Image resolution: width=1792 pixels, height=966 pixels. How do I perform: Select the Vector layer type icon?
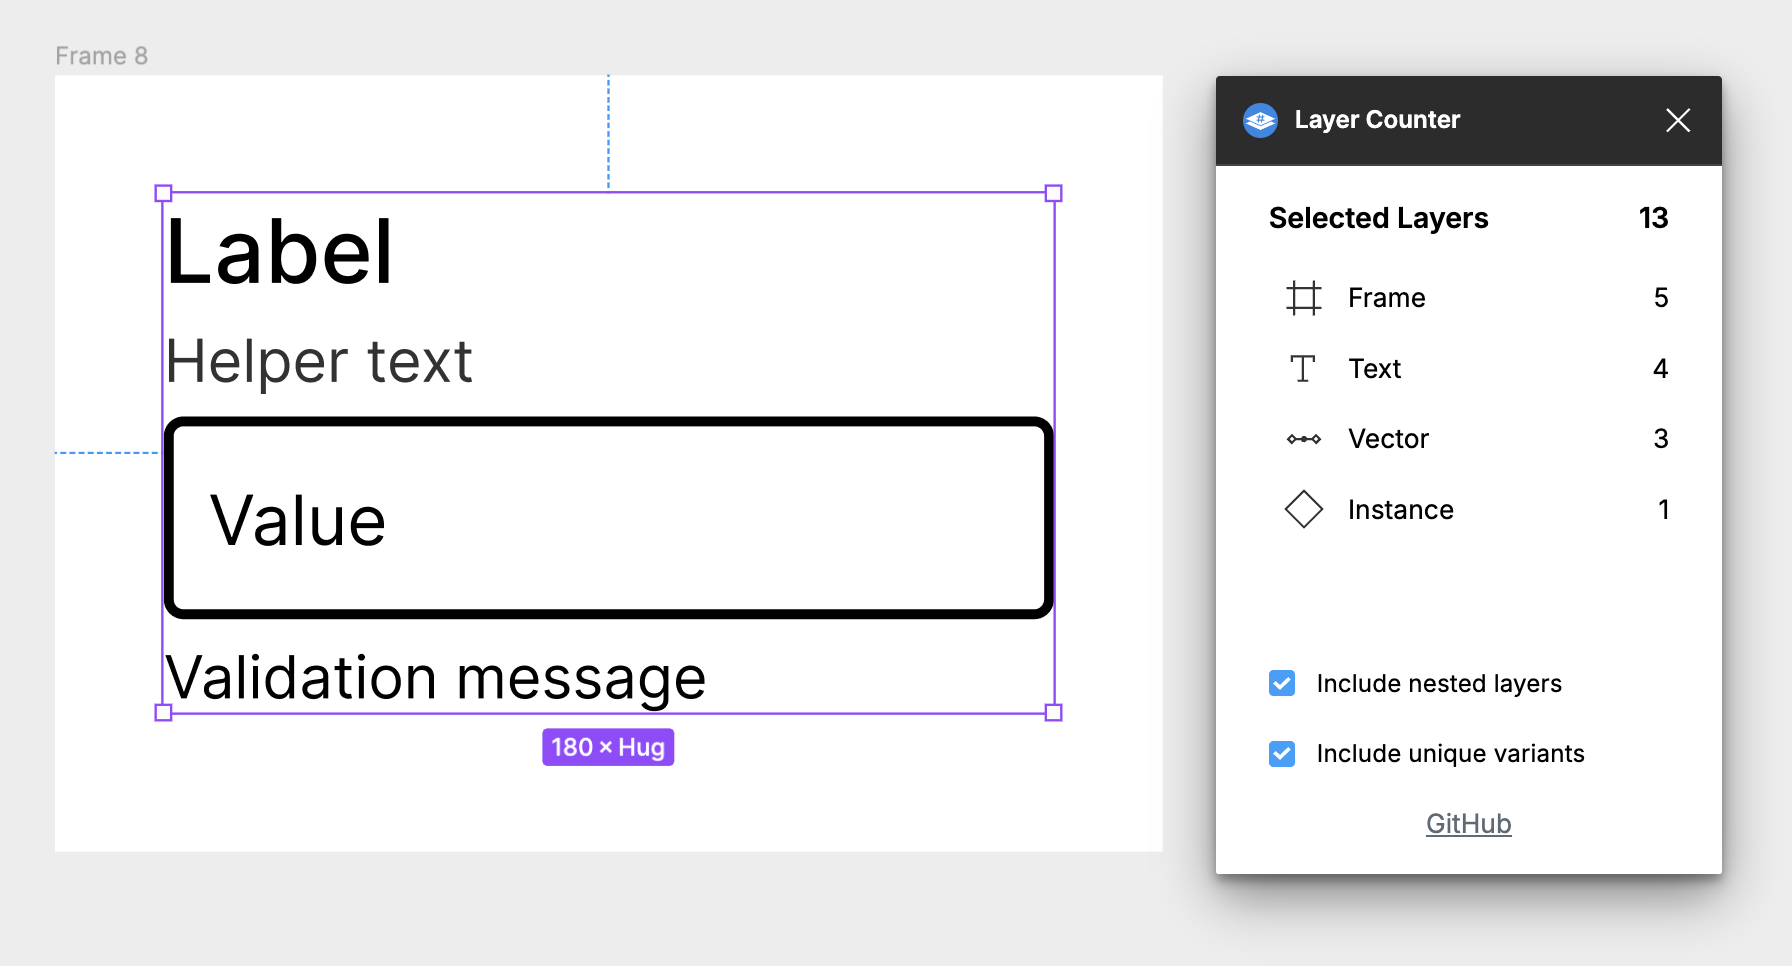tap(1303, 438)
